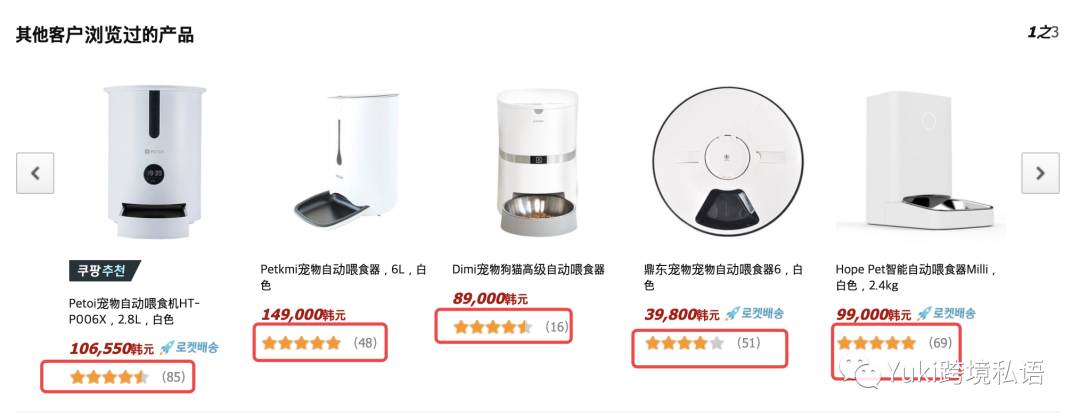Click the Petkmi宠物自动喂食器 title link

tap(343, 277)
